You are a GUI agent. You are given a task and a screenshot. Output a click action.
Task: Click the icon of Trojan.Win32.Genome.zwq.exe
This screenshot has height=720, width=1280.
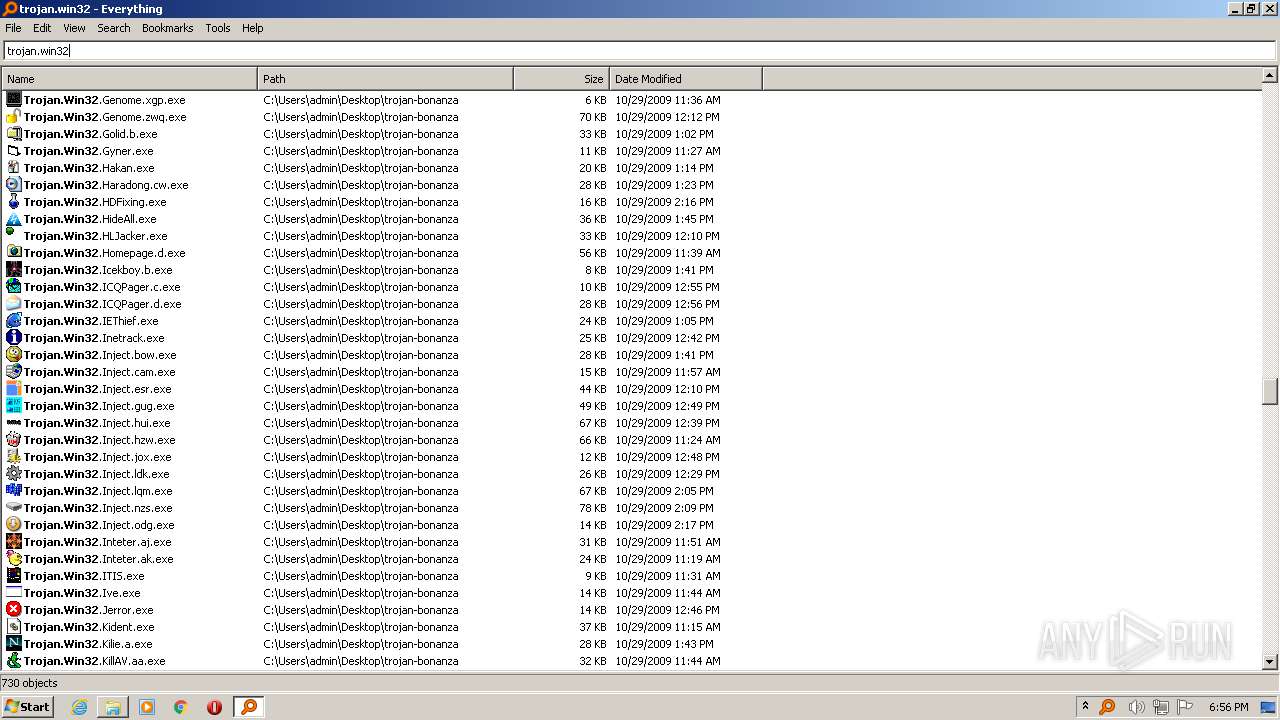14,117
